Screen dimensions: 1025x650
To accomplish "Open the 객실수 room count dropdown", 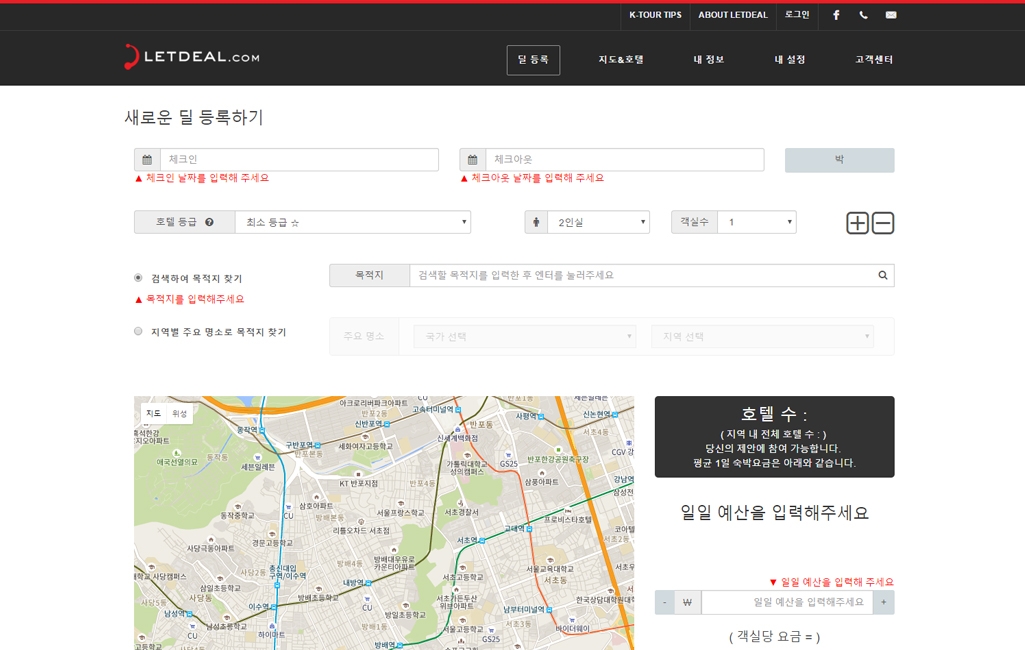I will coord(757,222).
